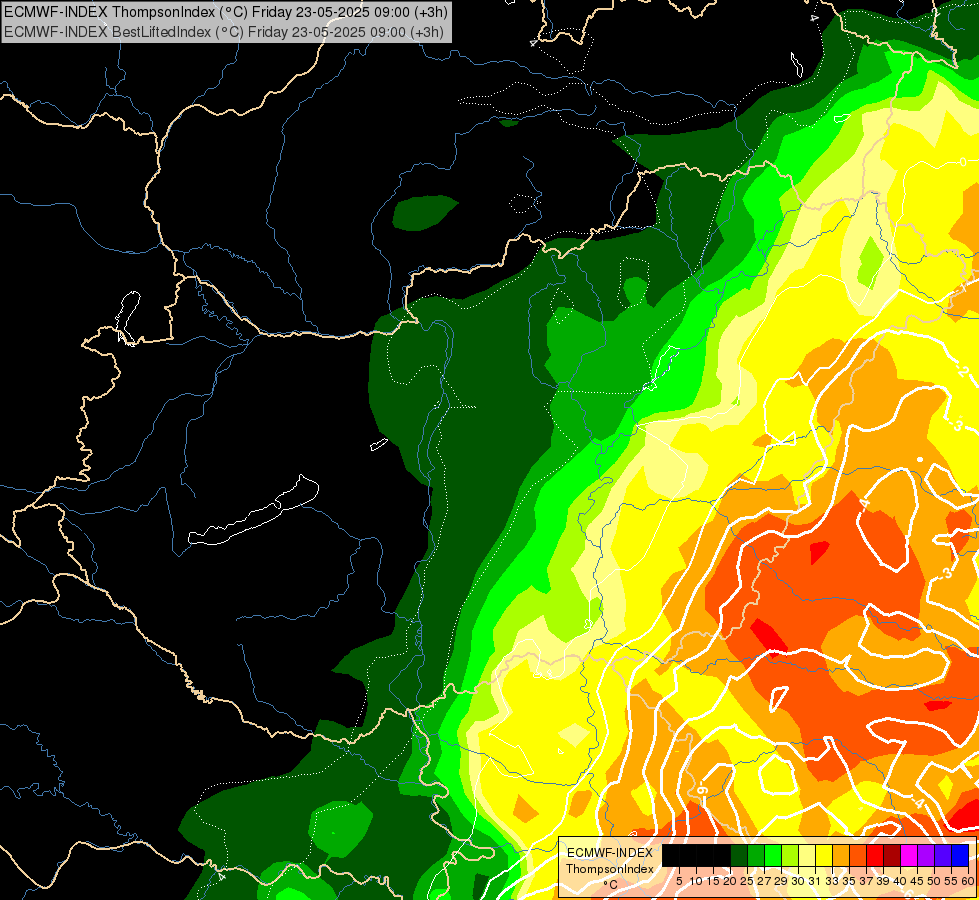979x900 pixels.
Task: Click the legend scale value '39'
Action: click(x=883, y=881)
